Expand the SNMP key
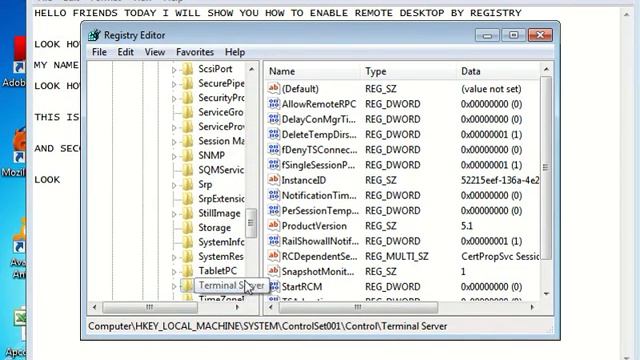The image size is (640, 360). click(174, 156)
